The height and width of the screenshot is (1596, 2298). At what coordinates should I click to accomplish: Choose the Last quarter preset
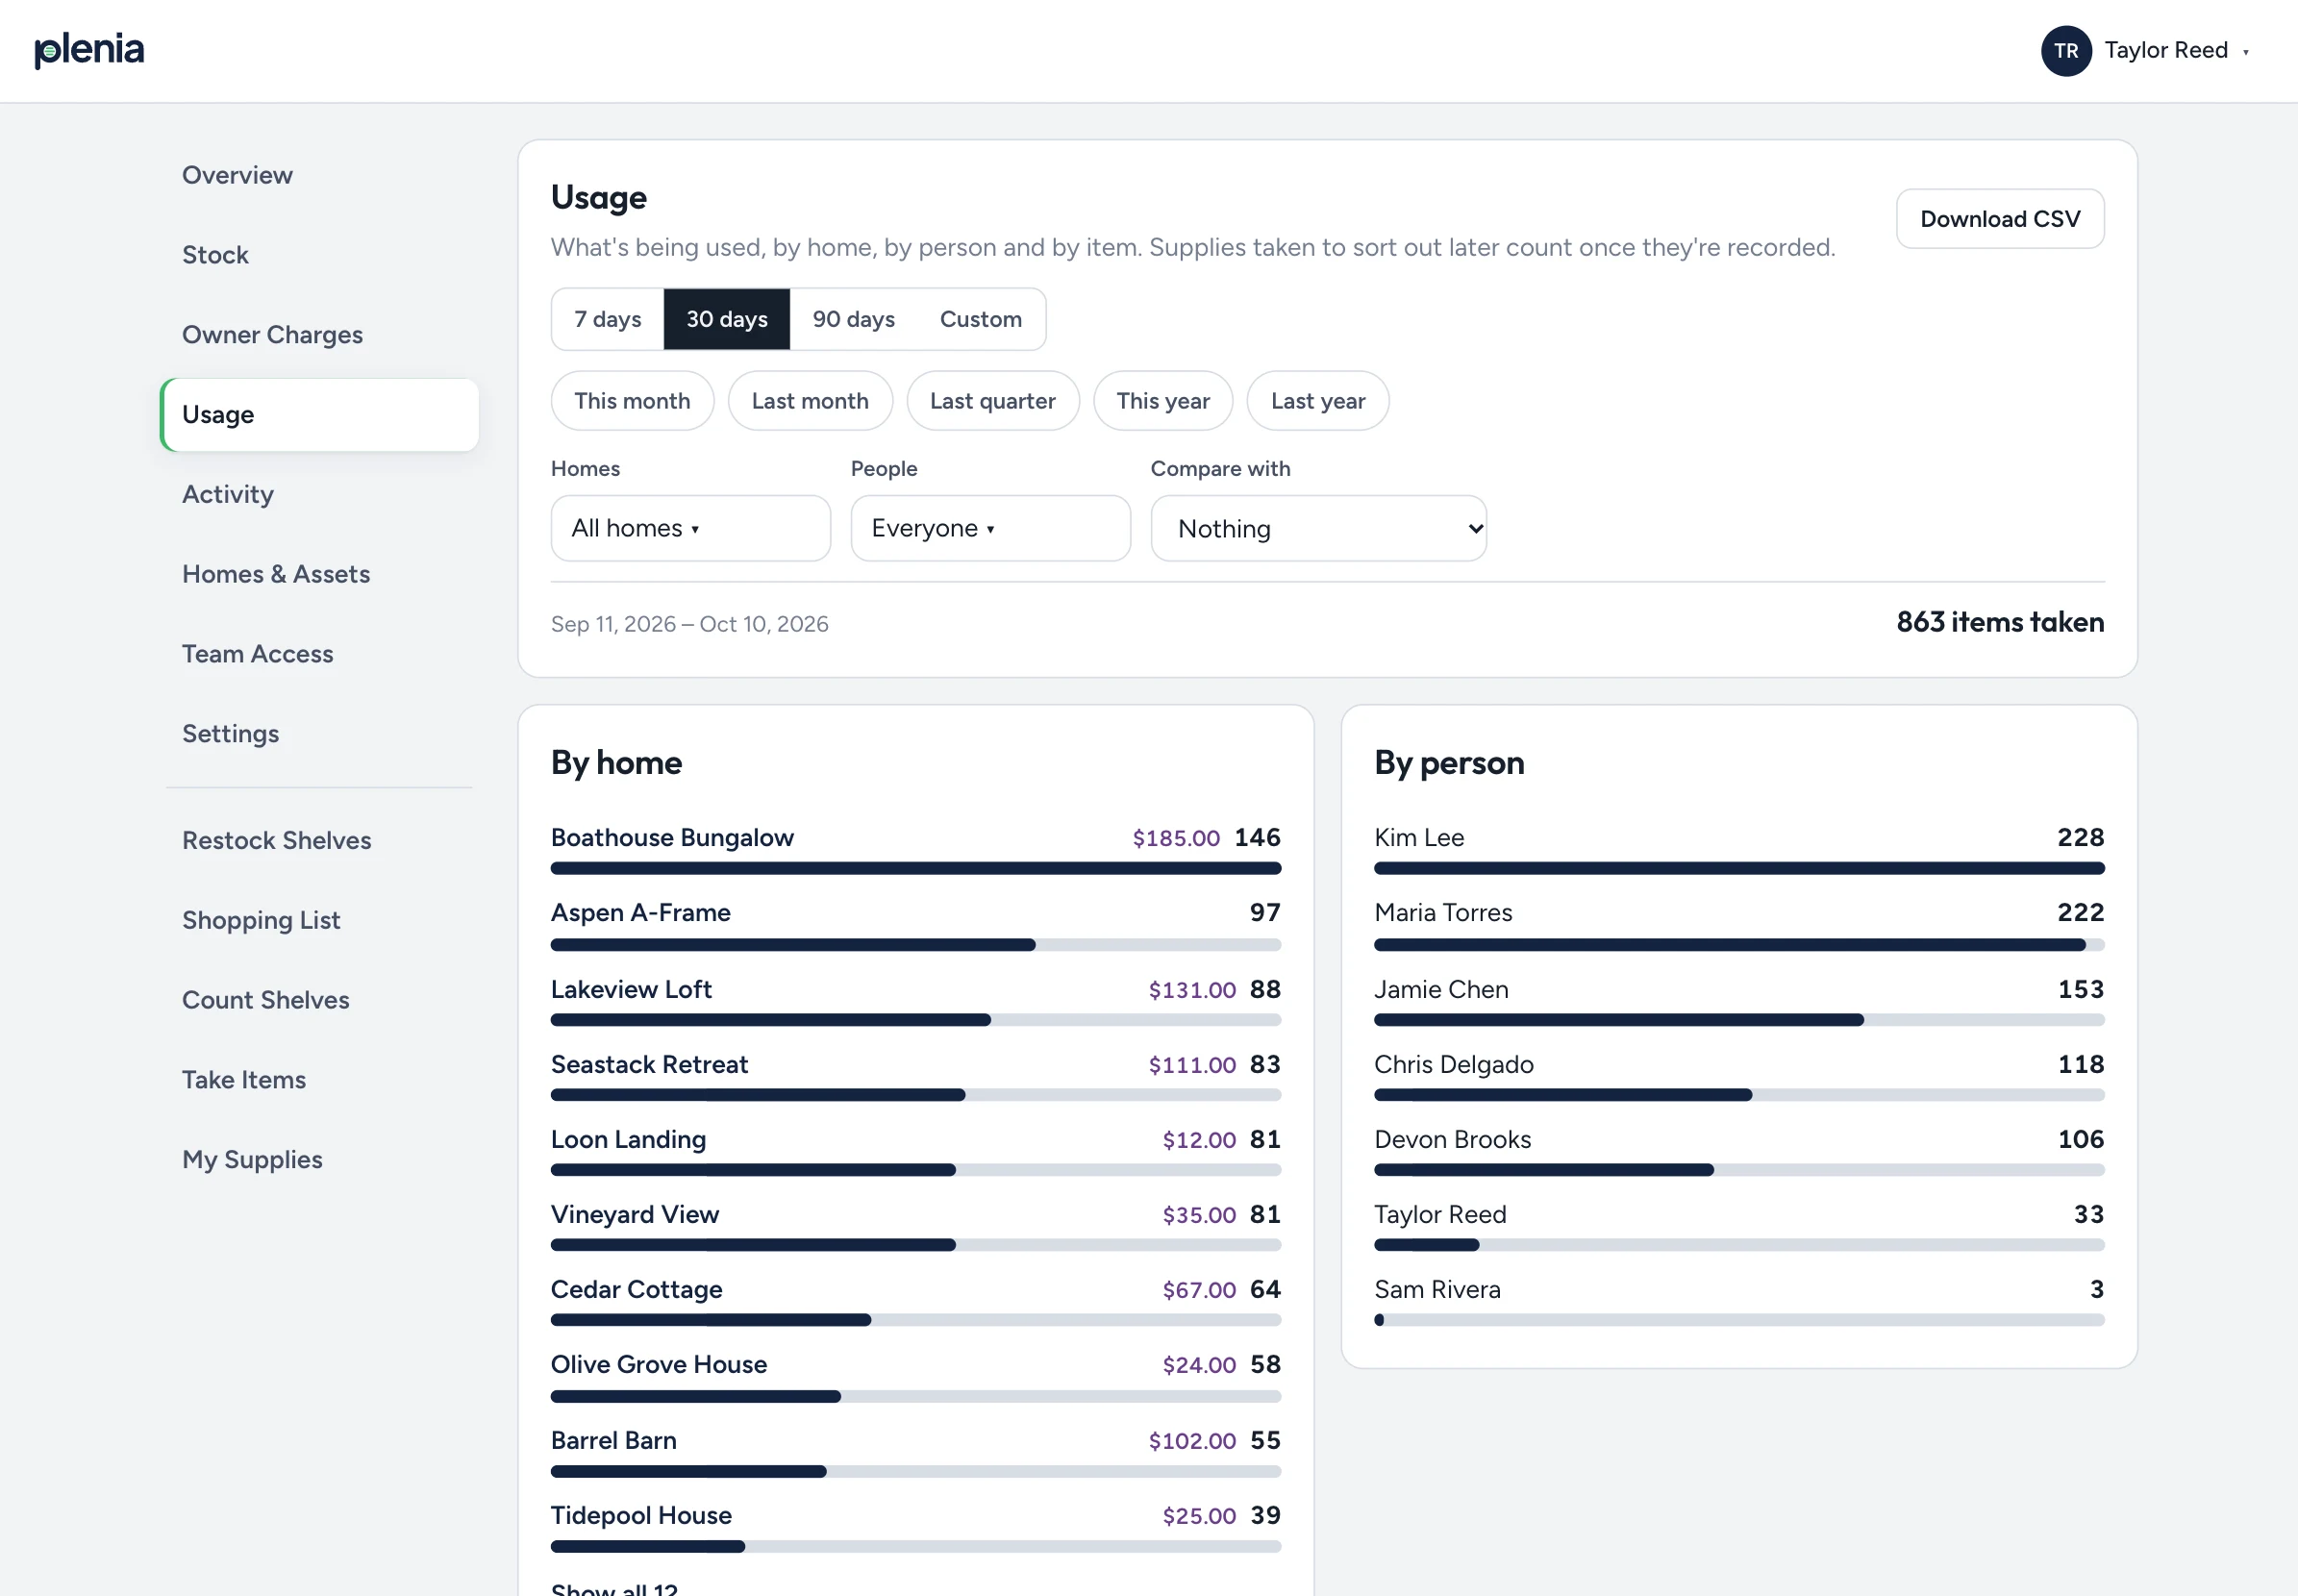(992, 401)
